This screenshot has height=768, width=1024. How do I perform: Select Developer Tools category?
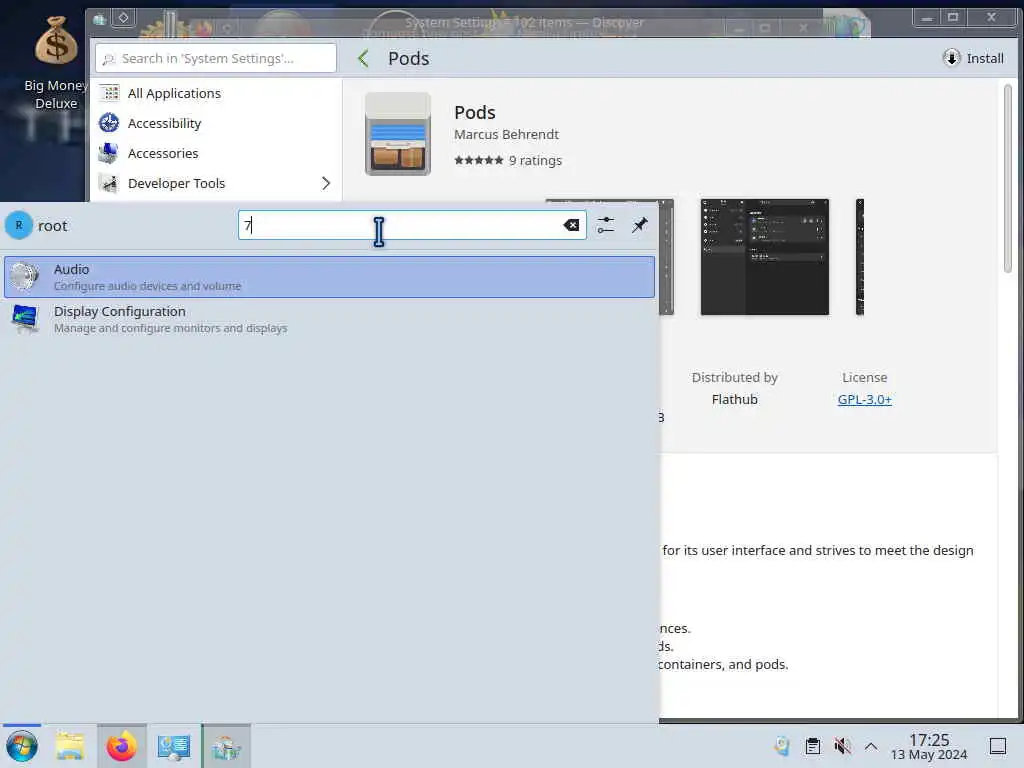click(216, 184)
